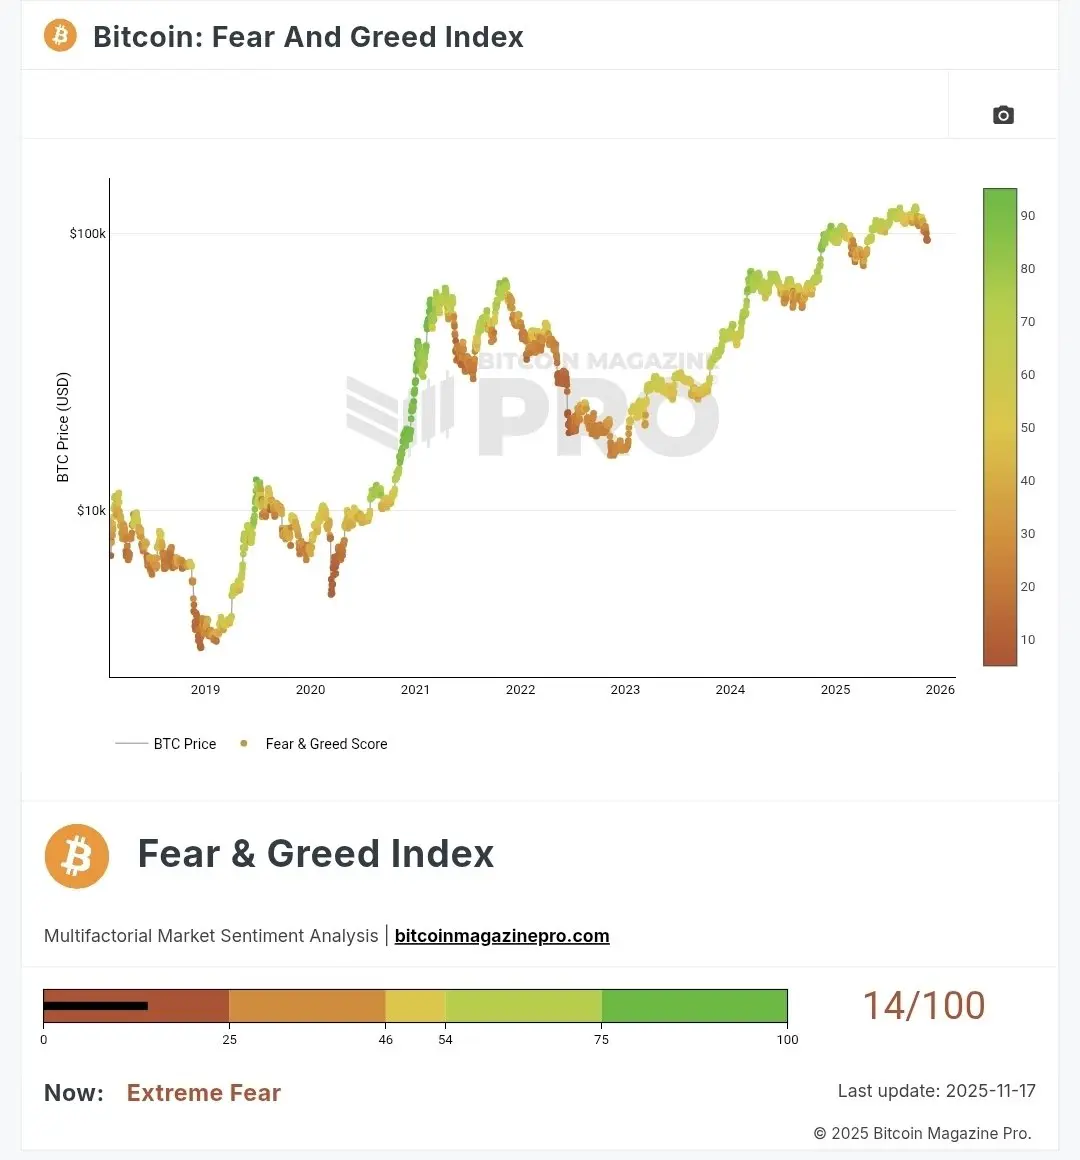Open the bitcoinmagazinepro.com link
Viewport: 1080px width, 1160px height.
(502, 936)
